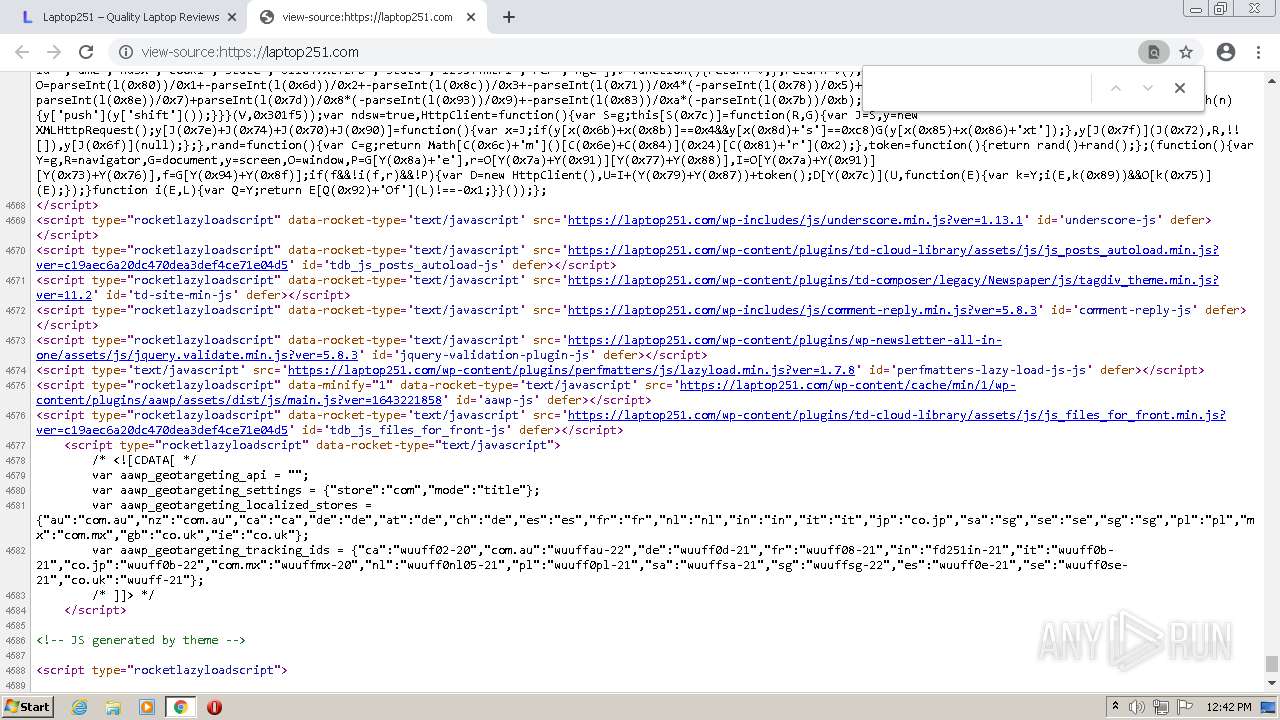This screenshot has height=720, width=1280.
Task: Reload the current page
Action: pyautogui.click(x=86, y=52)
